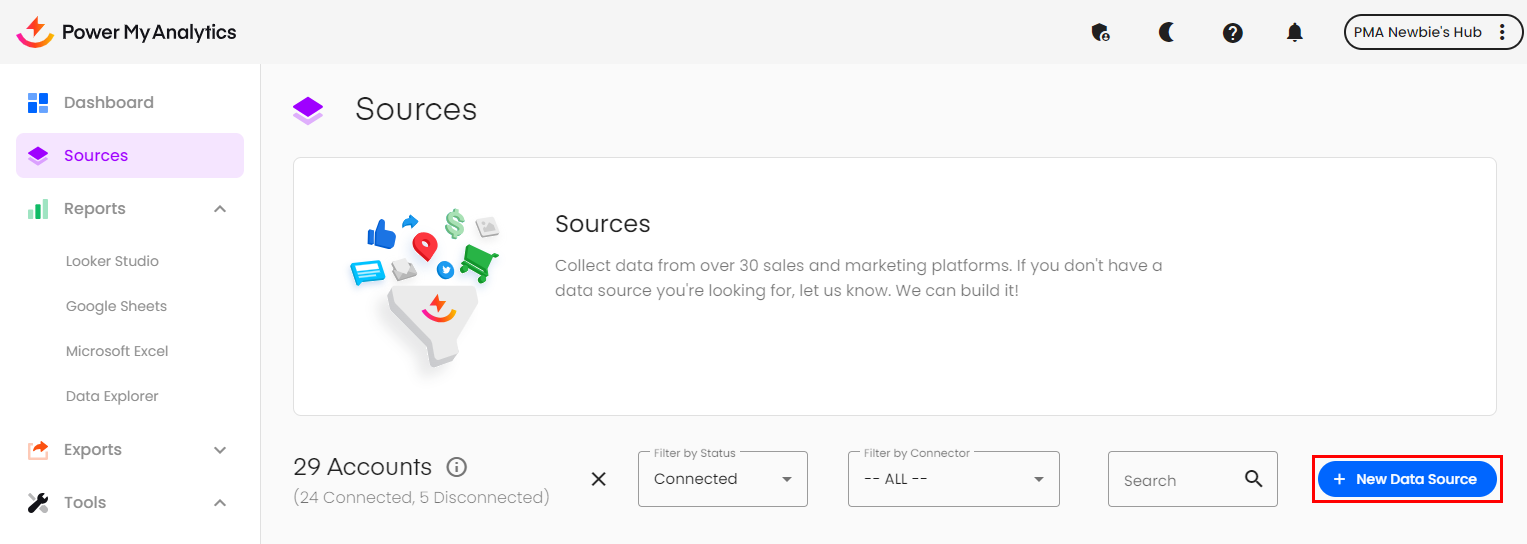Open the PMA Newbie's Hub three-dot menu
The image size is (1527, 544).
[x=1501, y=32]
